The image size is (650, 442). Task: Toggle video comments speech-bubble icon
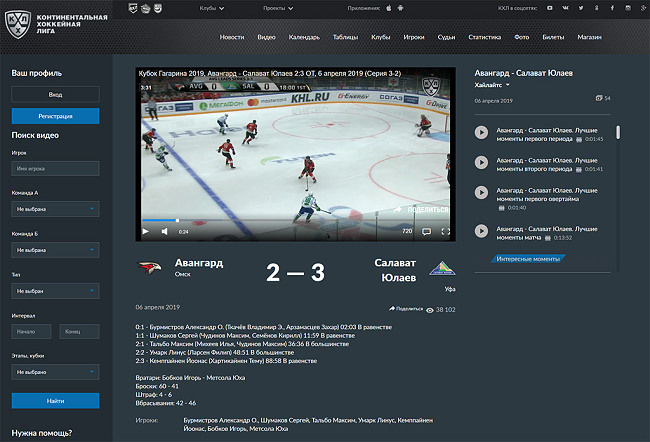tap(427, 231)
